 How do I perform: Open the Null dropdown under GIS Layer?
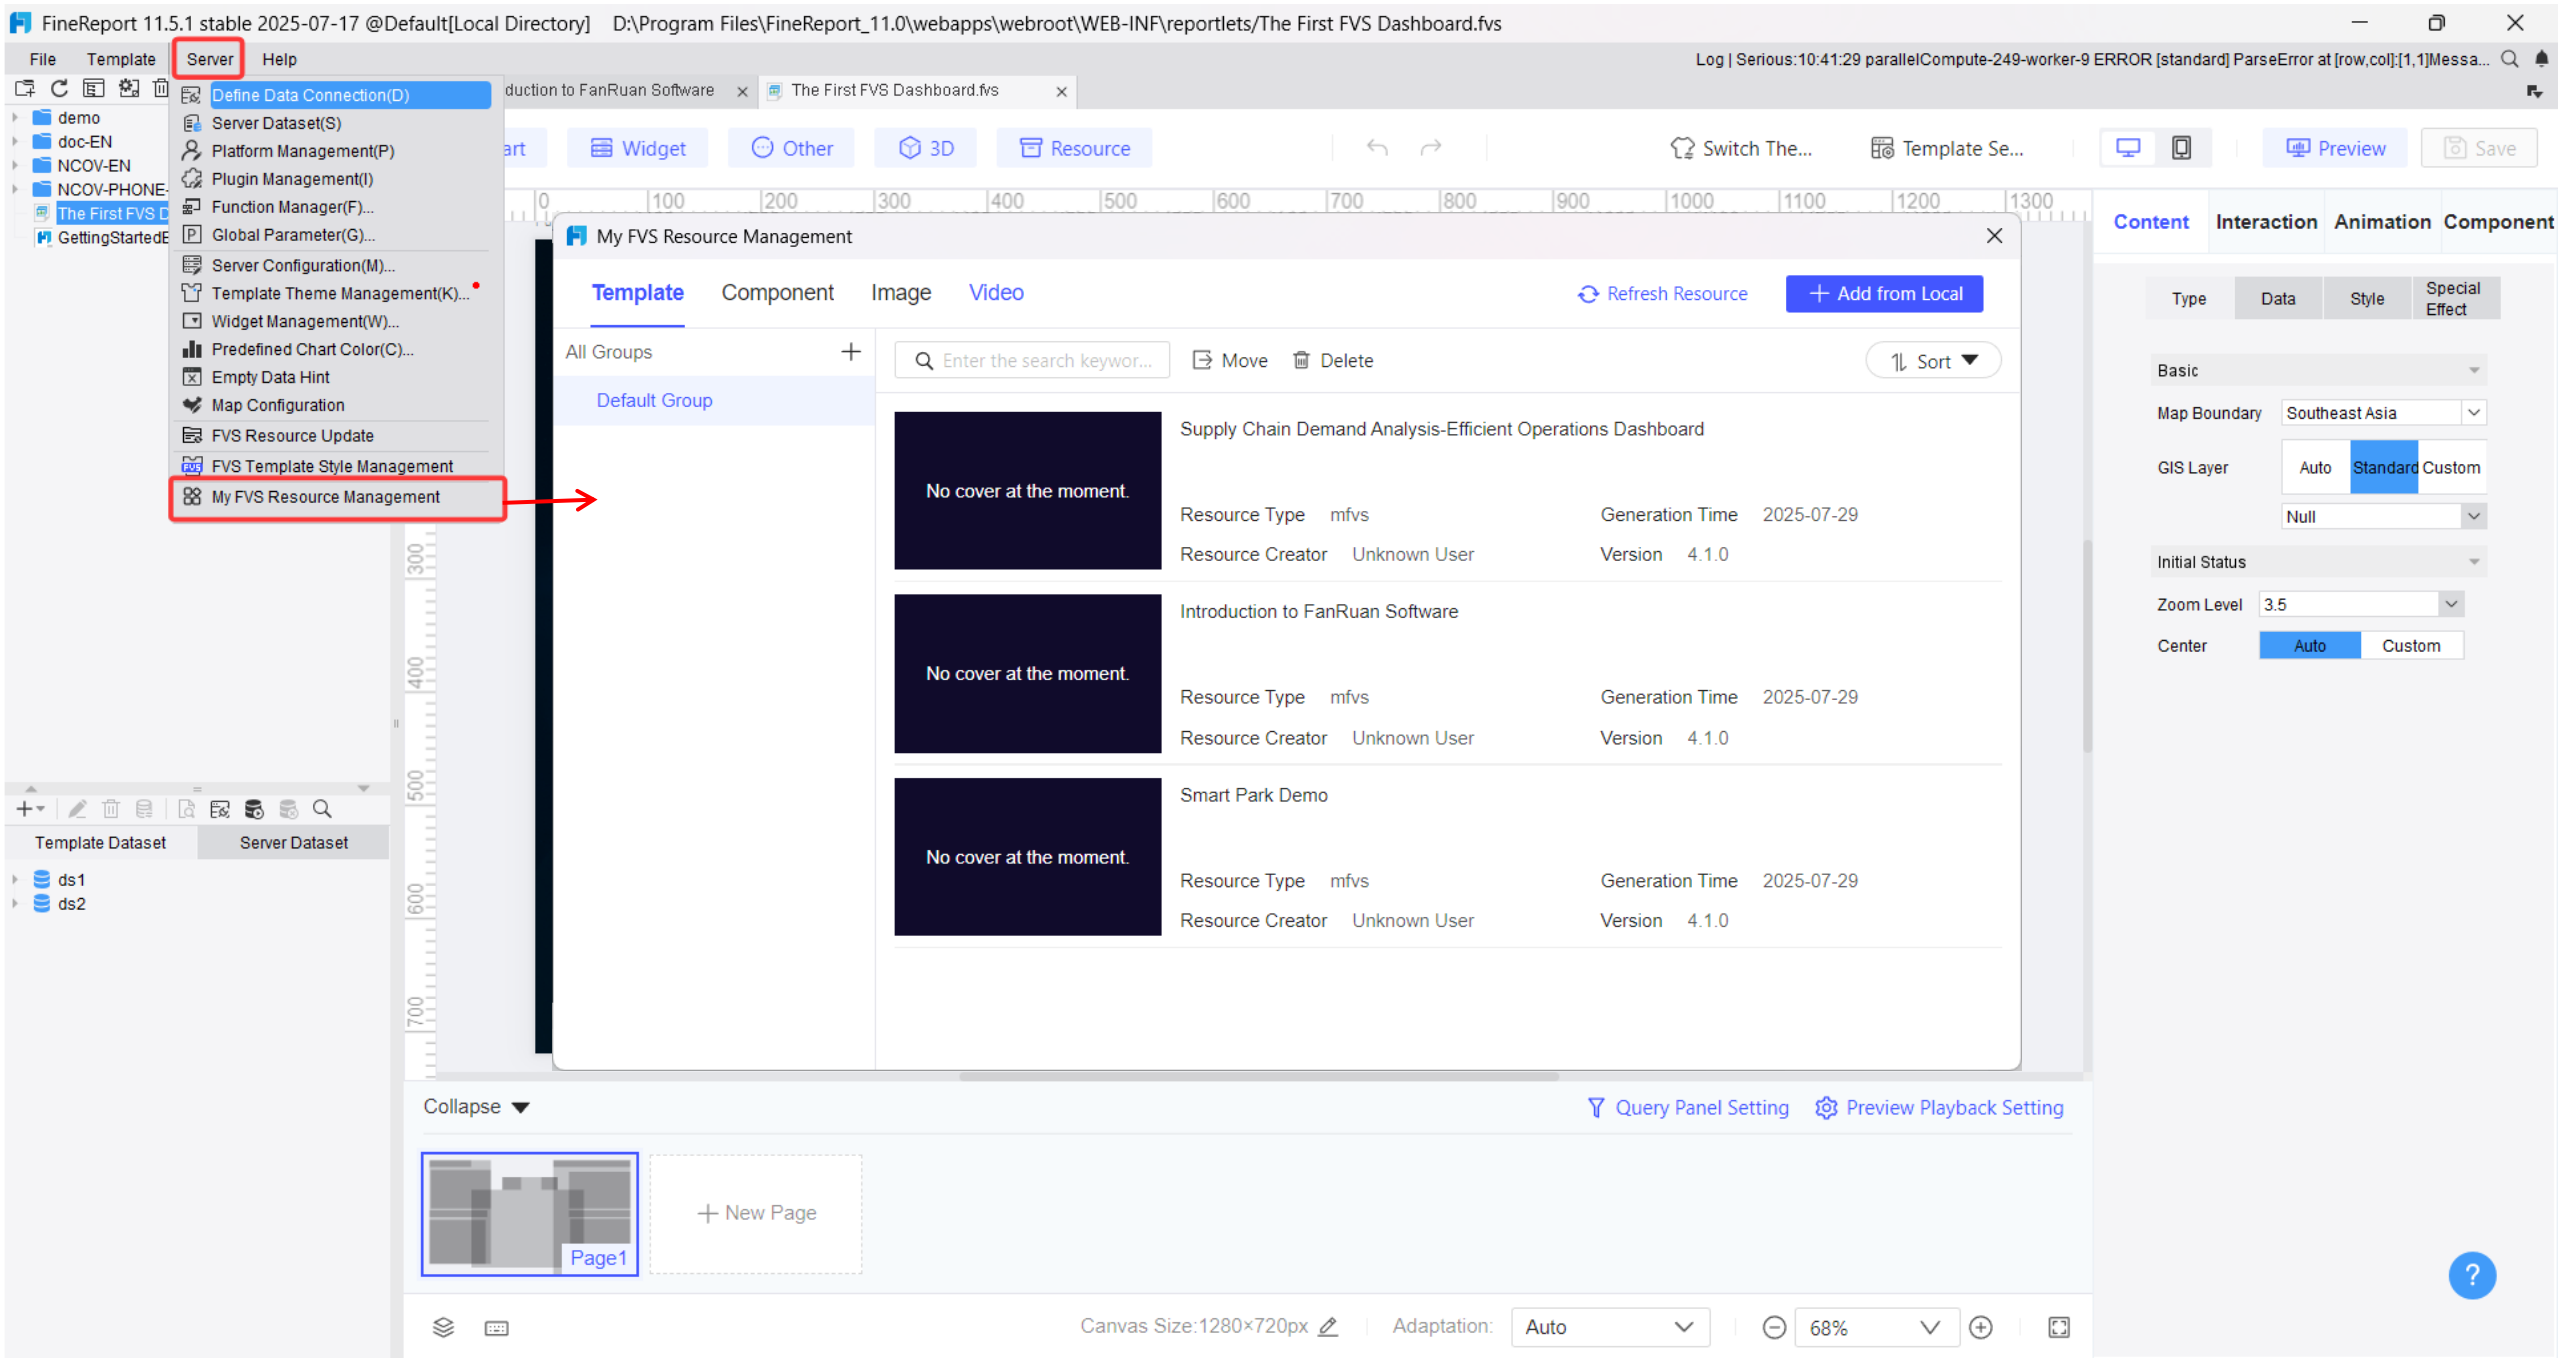click(x=2383, y=516)
